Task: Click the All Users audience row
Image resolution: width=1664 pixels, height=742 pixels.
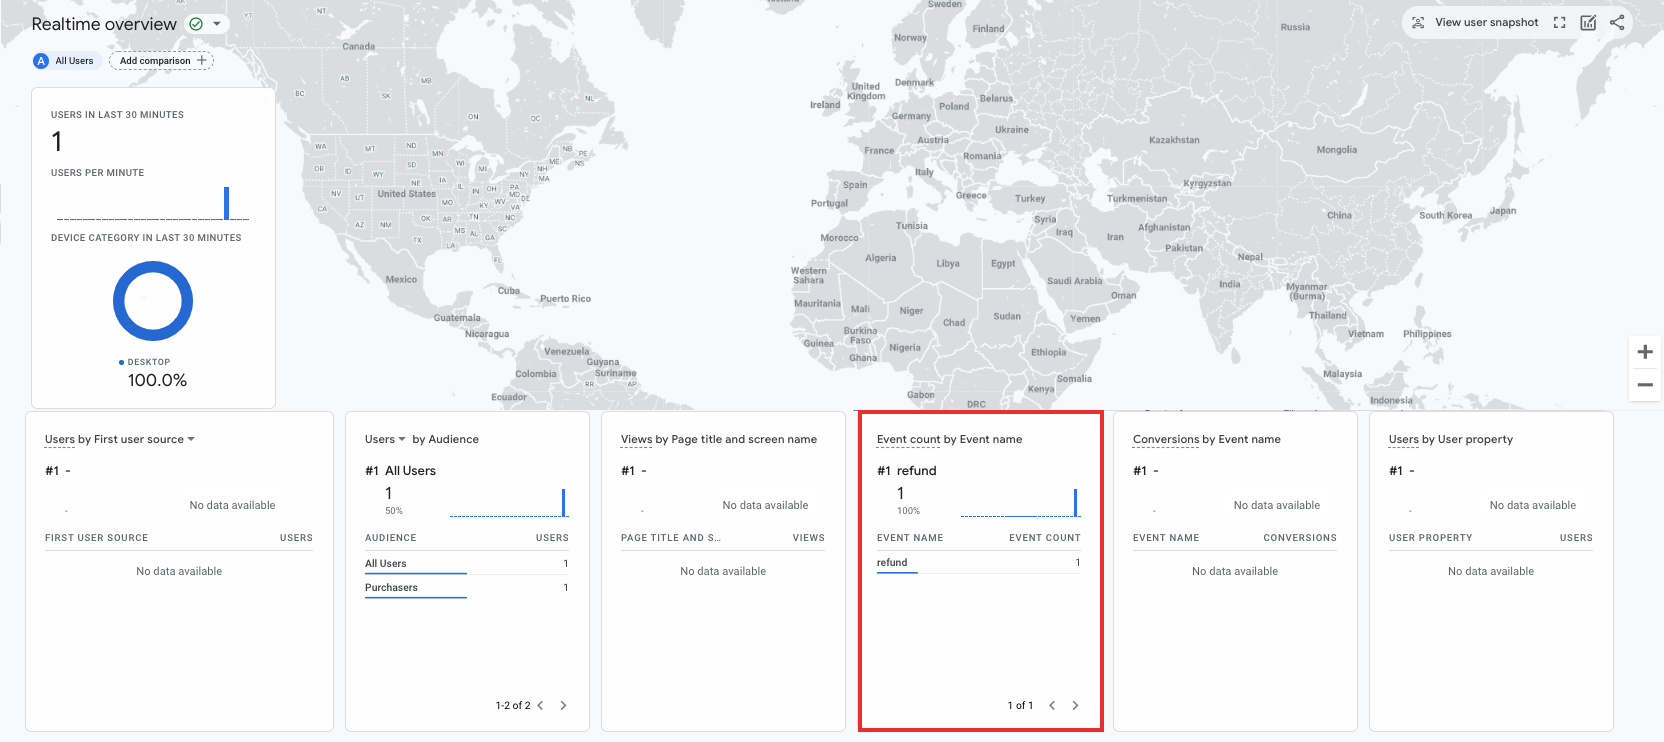Action: (x=386, y=564)
